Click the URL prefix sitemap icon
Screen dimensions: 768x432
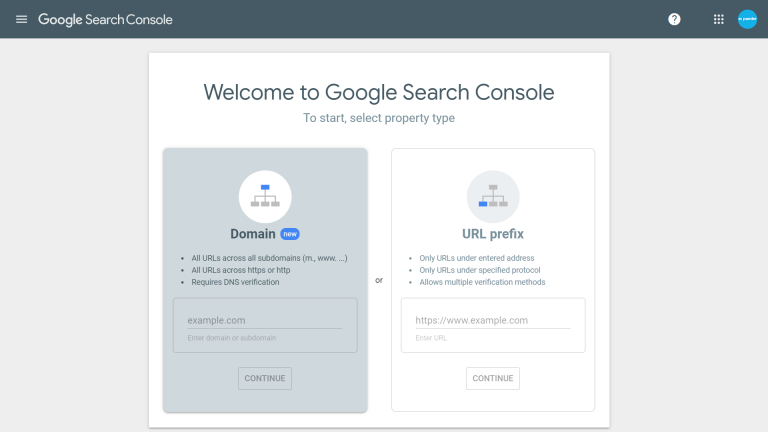point(493,196)
